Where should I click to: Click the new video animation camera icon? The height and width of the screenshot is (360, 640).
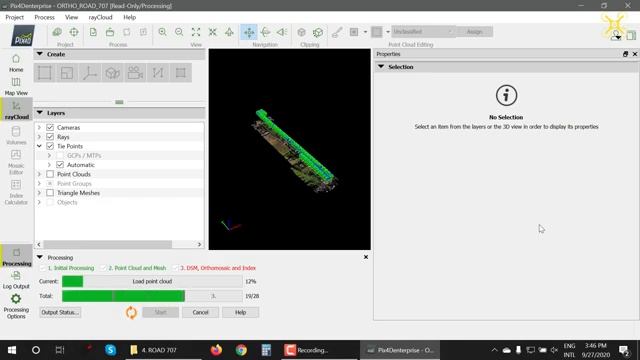click(x=135, y=73)
